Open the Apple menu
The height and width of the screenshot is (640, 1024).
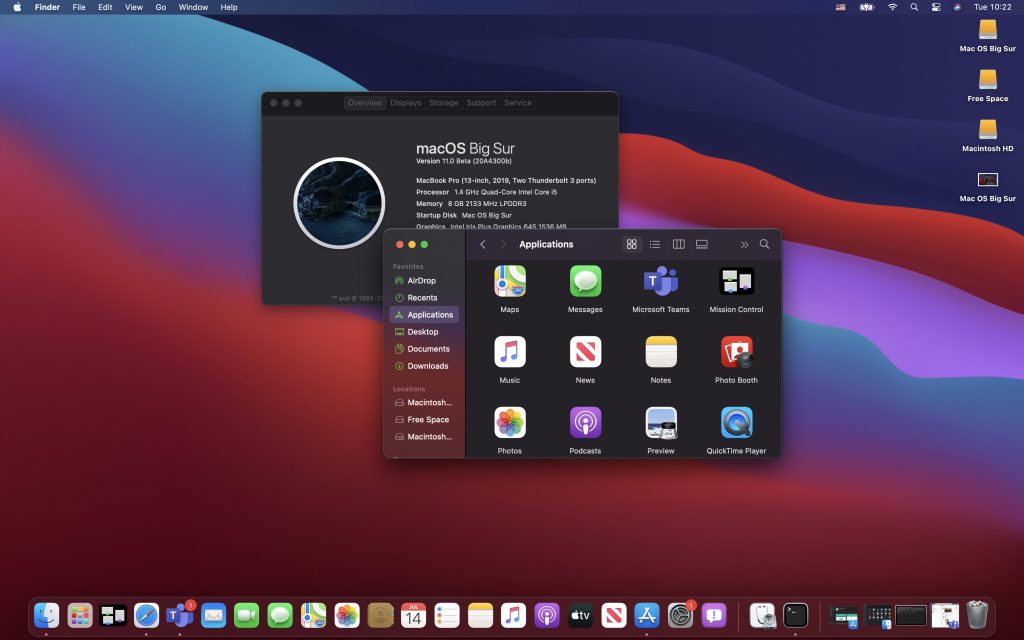pos(17,7)
